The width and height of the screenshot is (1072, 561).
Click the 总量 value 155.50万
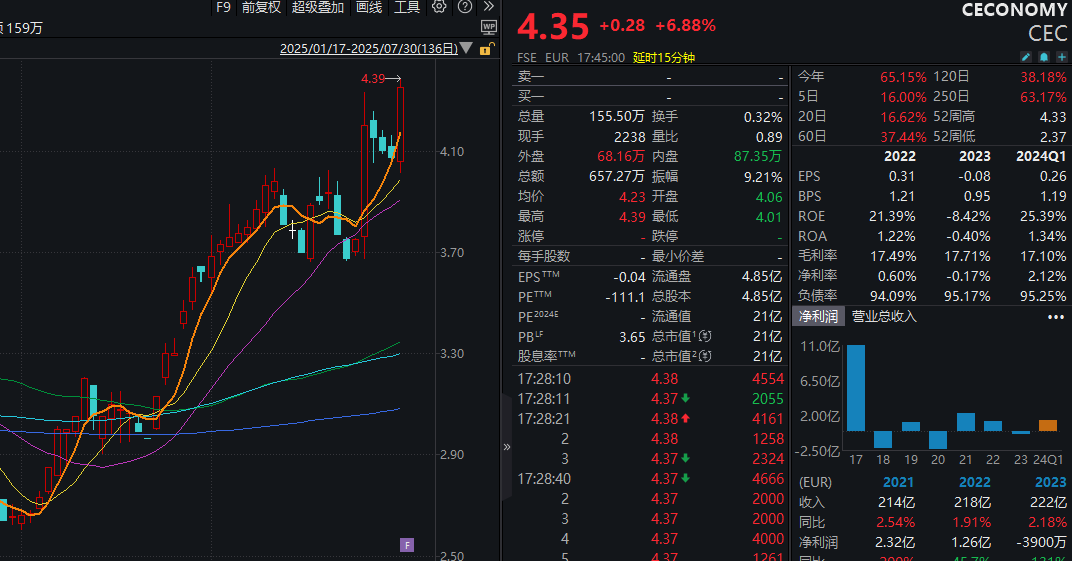[x=617, y=117]
